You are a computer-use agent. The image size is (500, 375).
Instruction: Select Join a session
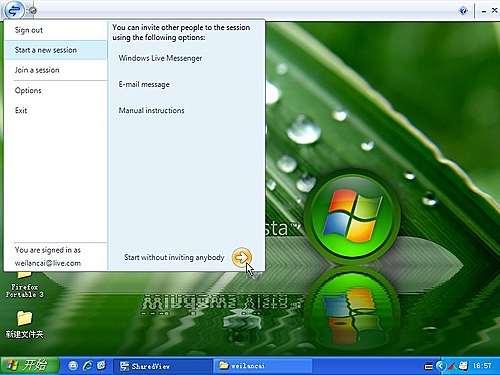pyautogui.click(x=37, y=70)
